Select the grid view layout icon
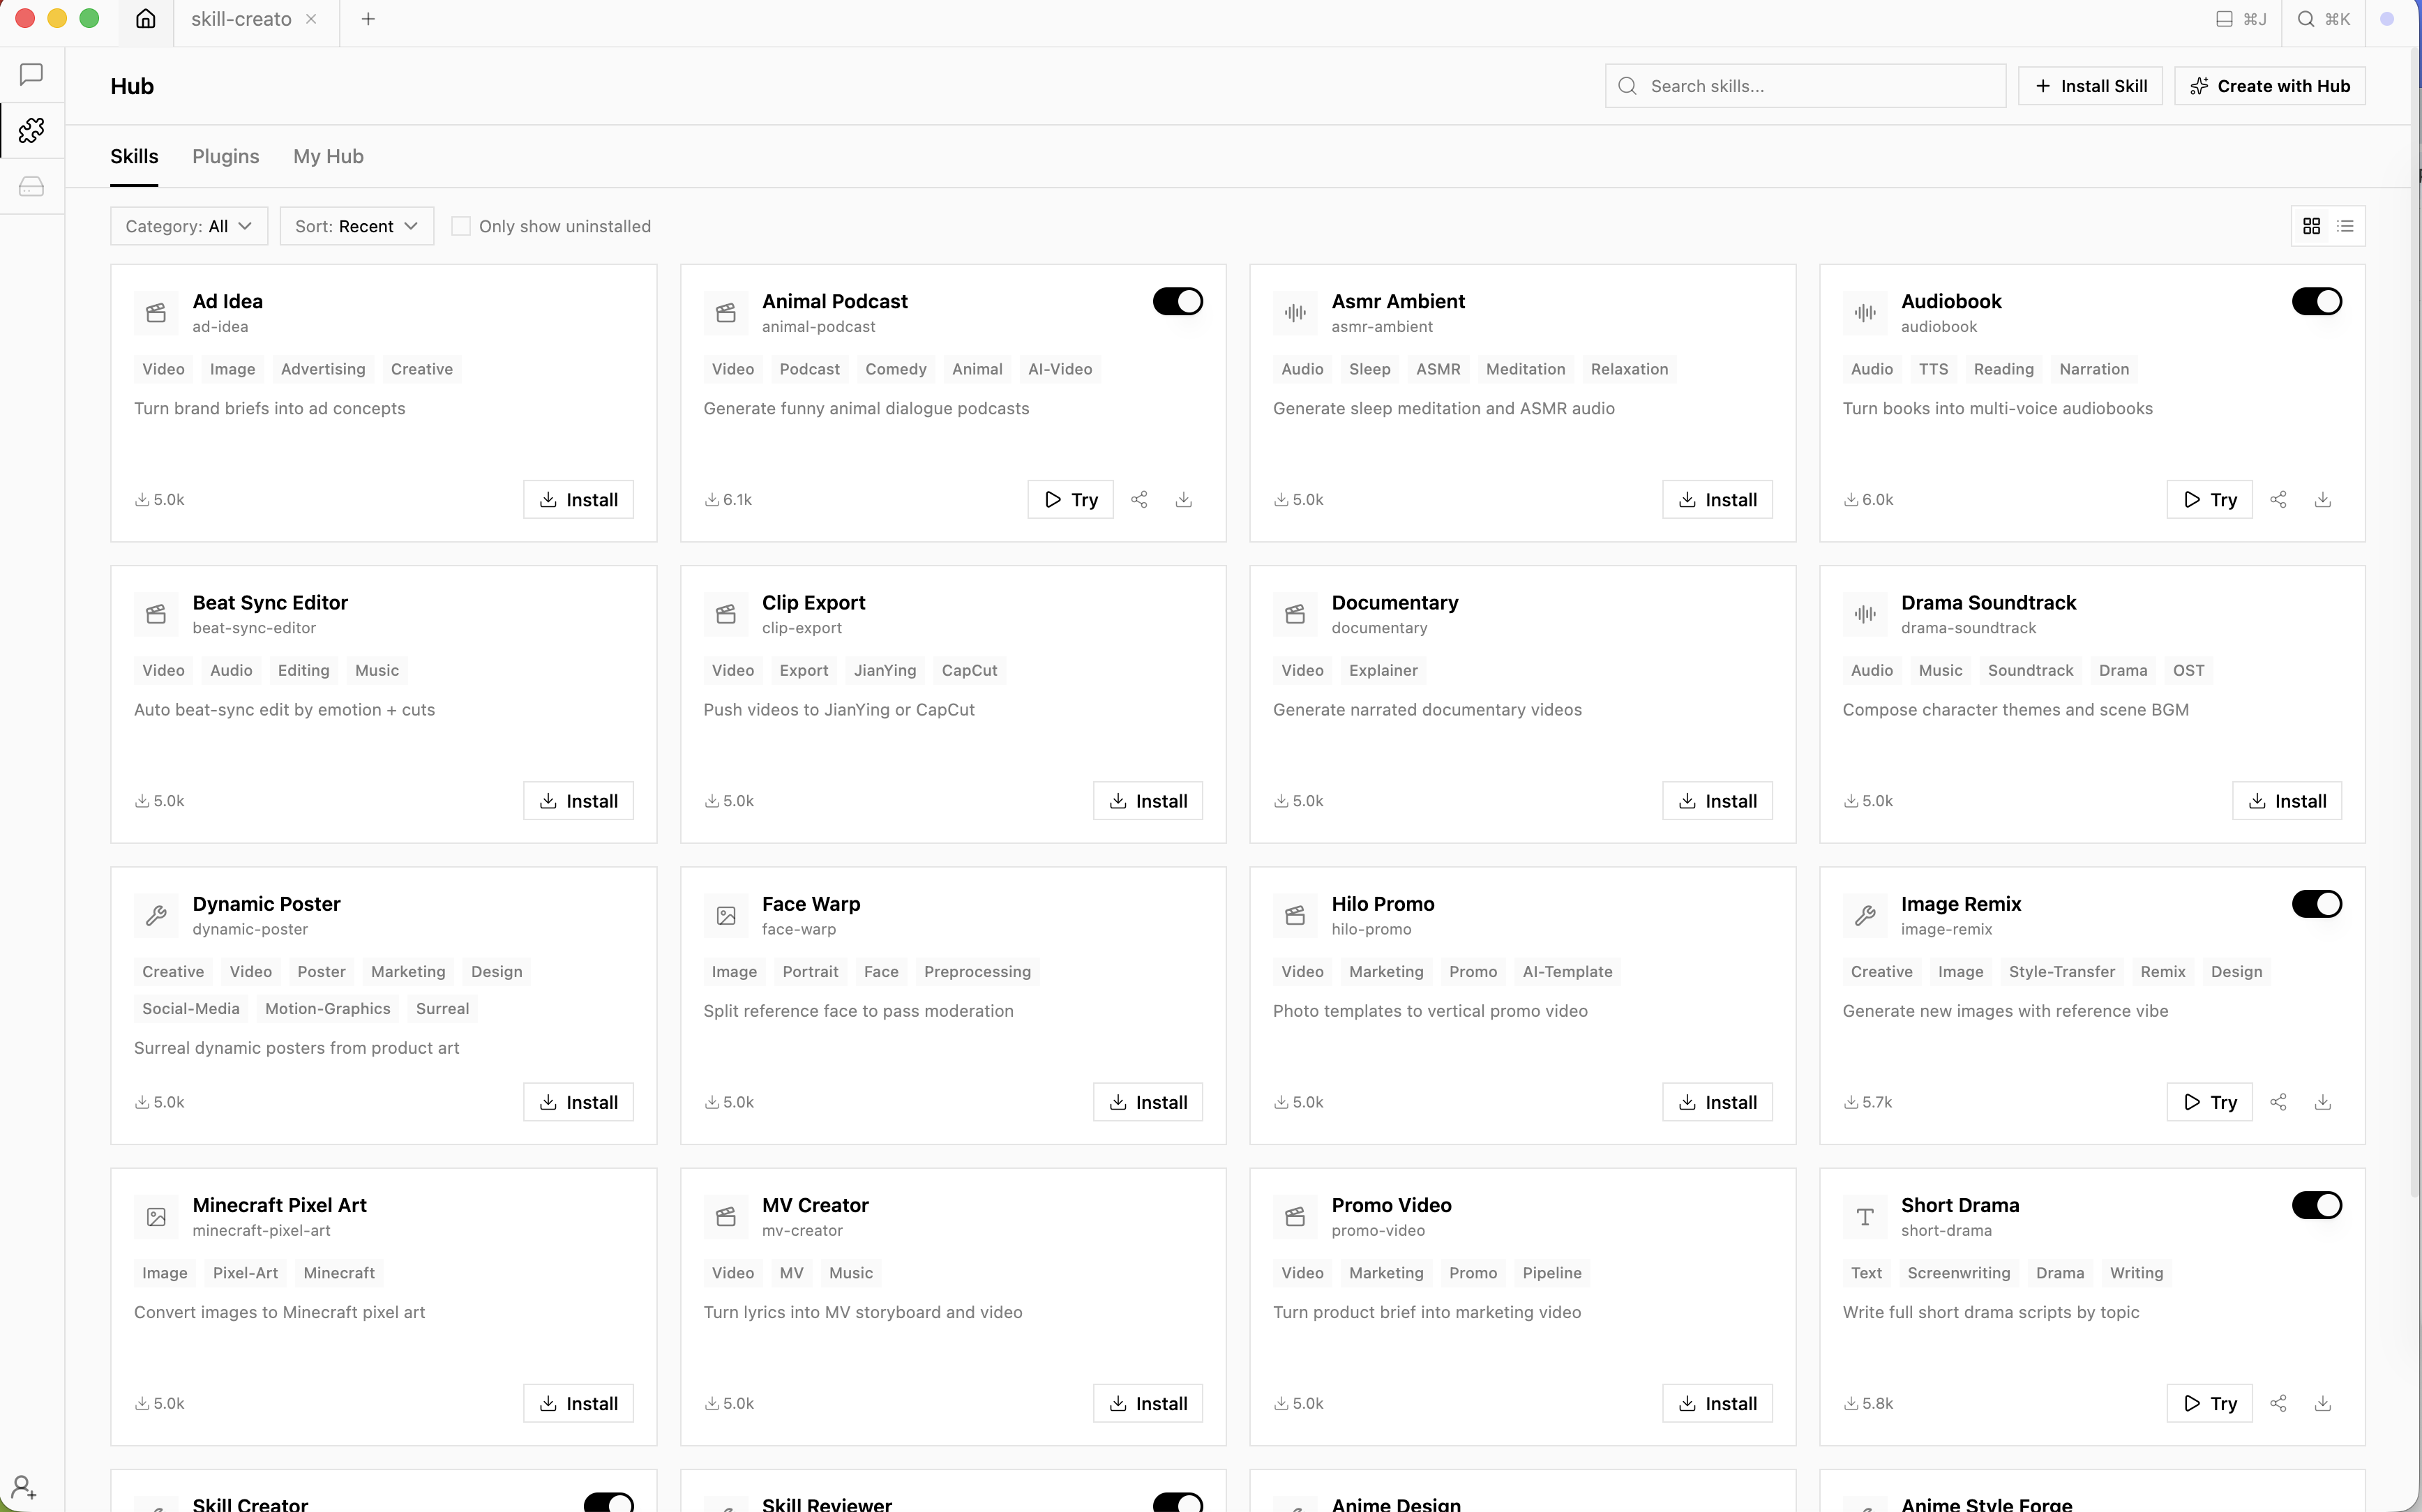 click(x=2311, y=226)
